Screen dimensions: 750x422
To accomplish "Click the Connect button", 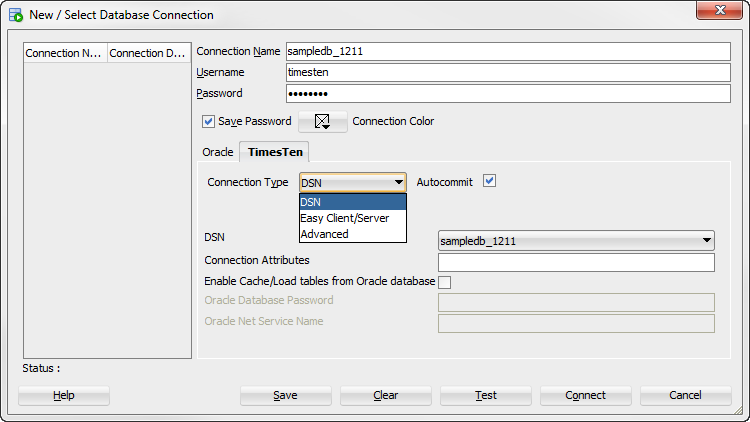I will [585, 395].
